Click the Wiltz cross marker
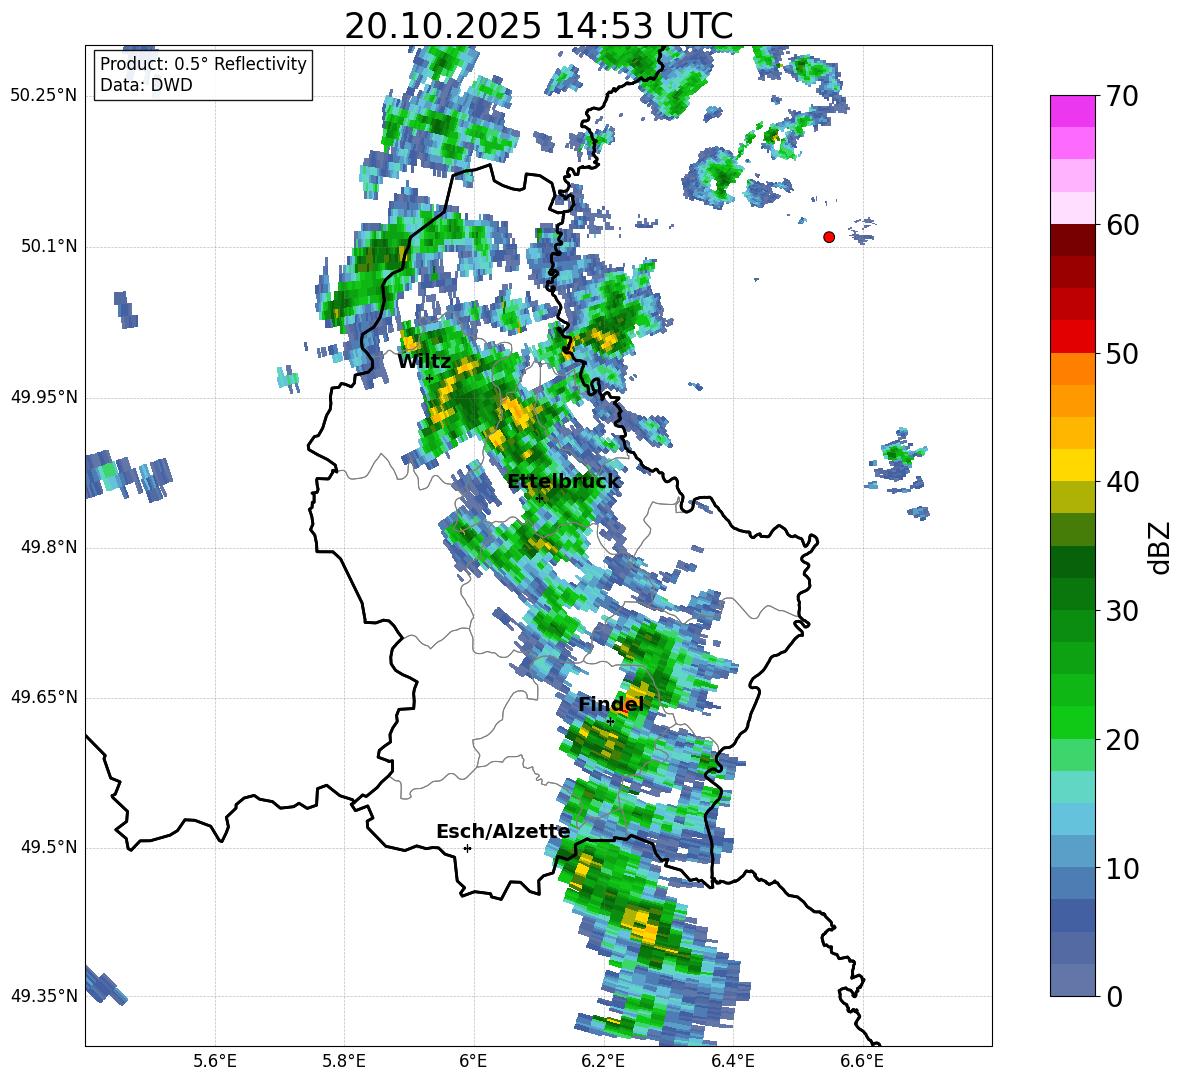 (x=429, y=378)
